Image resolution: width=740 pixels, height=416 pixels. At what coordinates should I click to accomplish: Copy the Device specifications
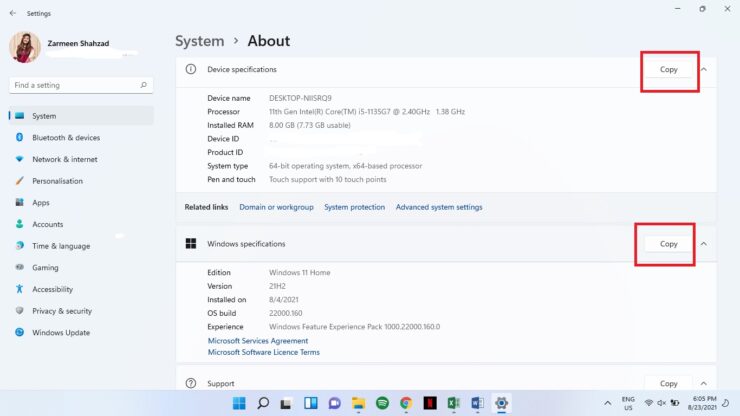click(668, 69)
